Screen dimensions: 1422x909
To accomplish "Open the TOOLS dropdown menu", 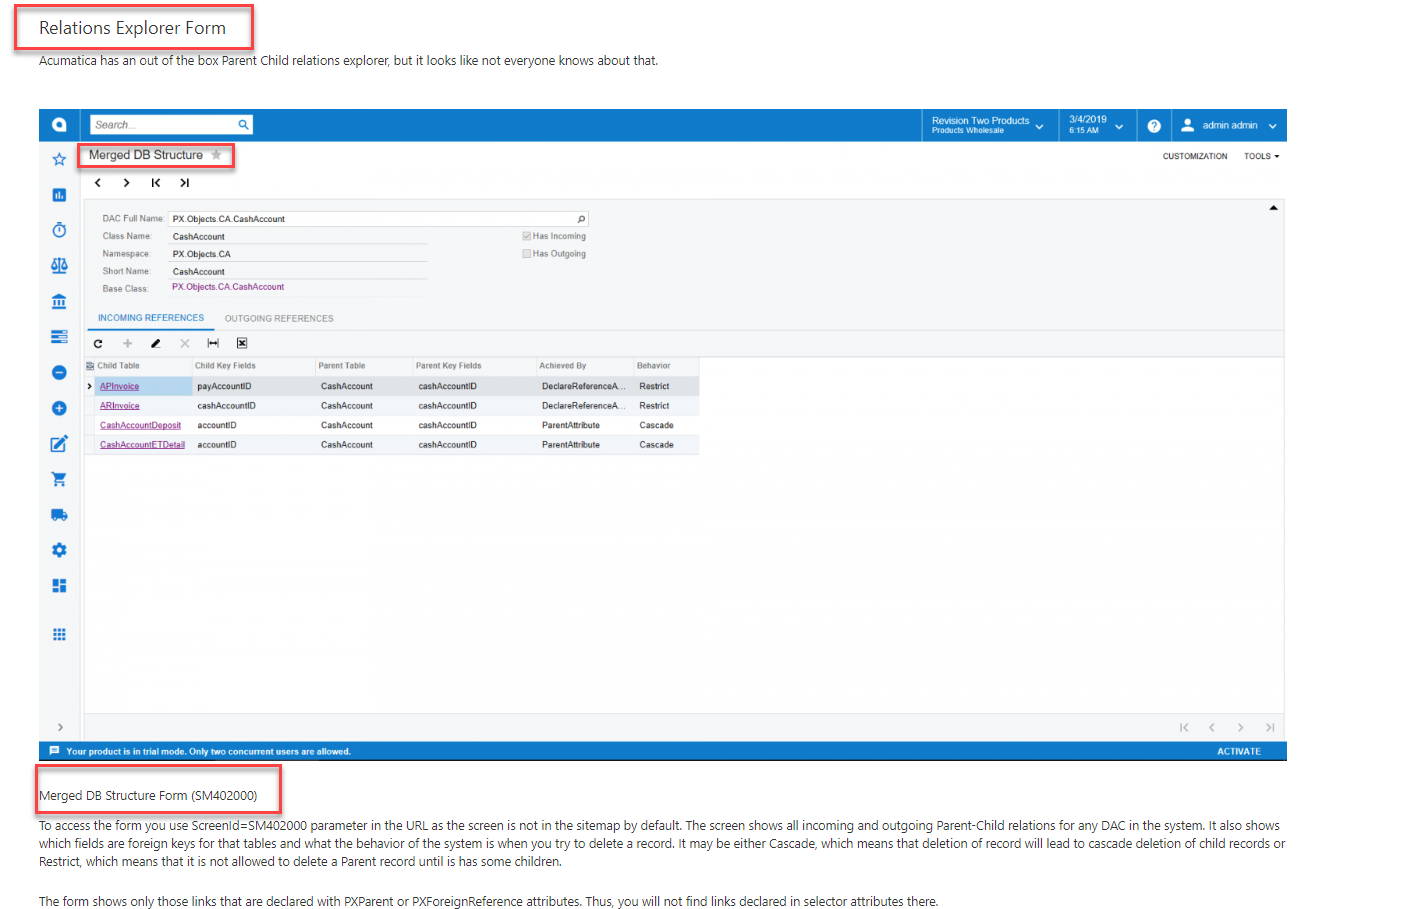I will 1261,156.
